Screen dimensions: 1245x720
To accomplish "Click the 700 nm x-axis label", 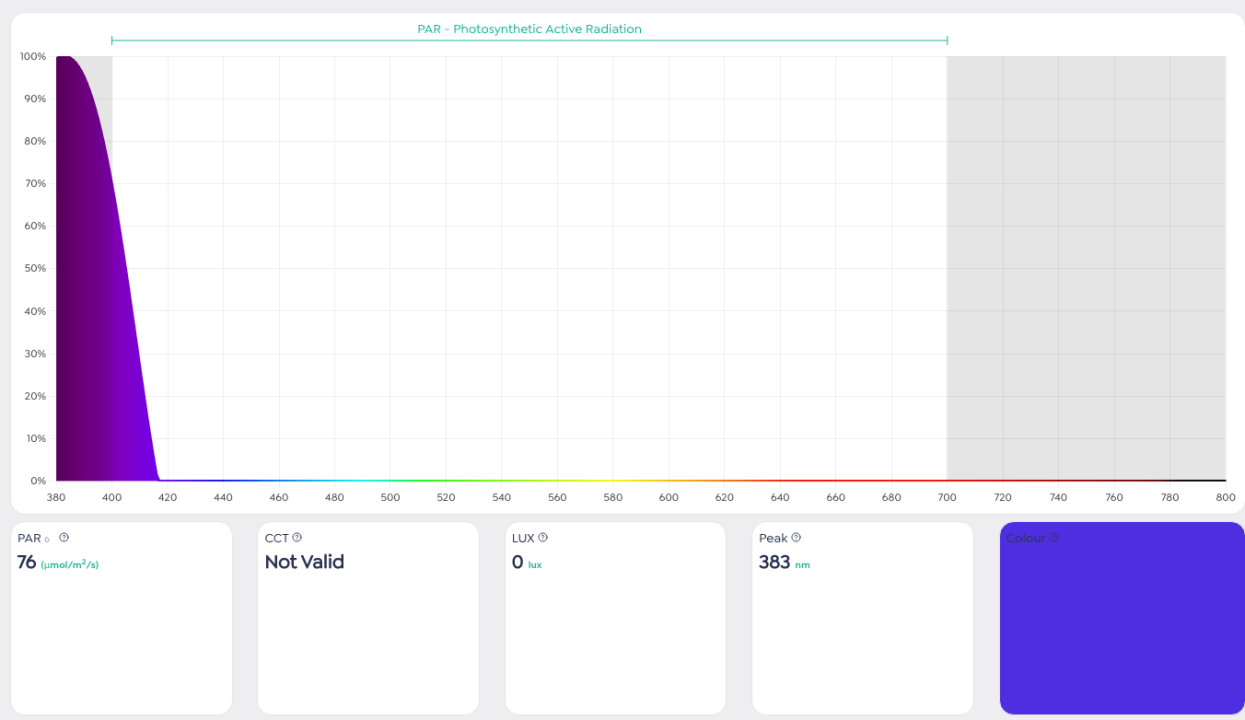I will pyautogui.click(x=947, y=497).
